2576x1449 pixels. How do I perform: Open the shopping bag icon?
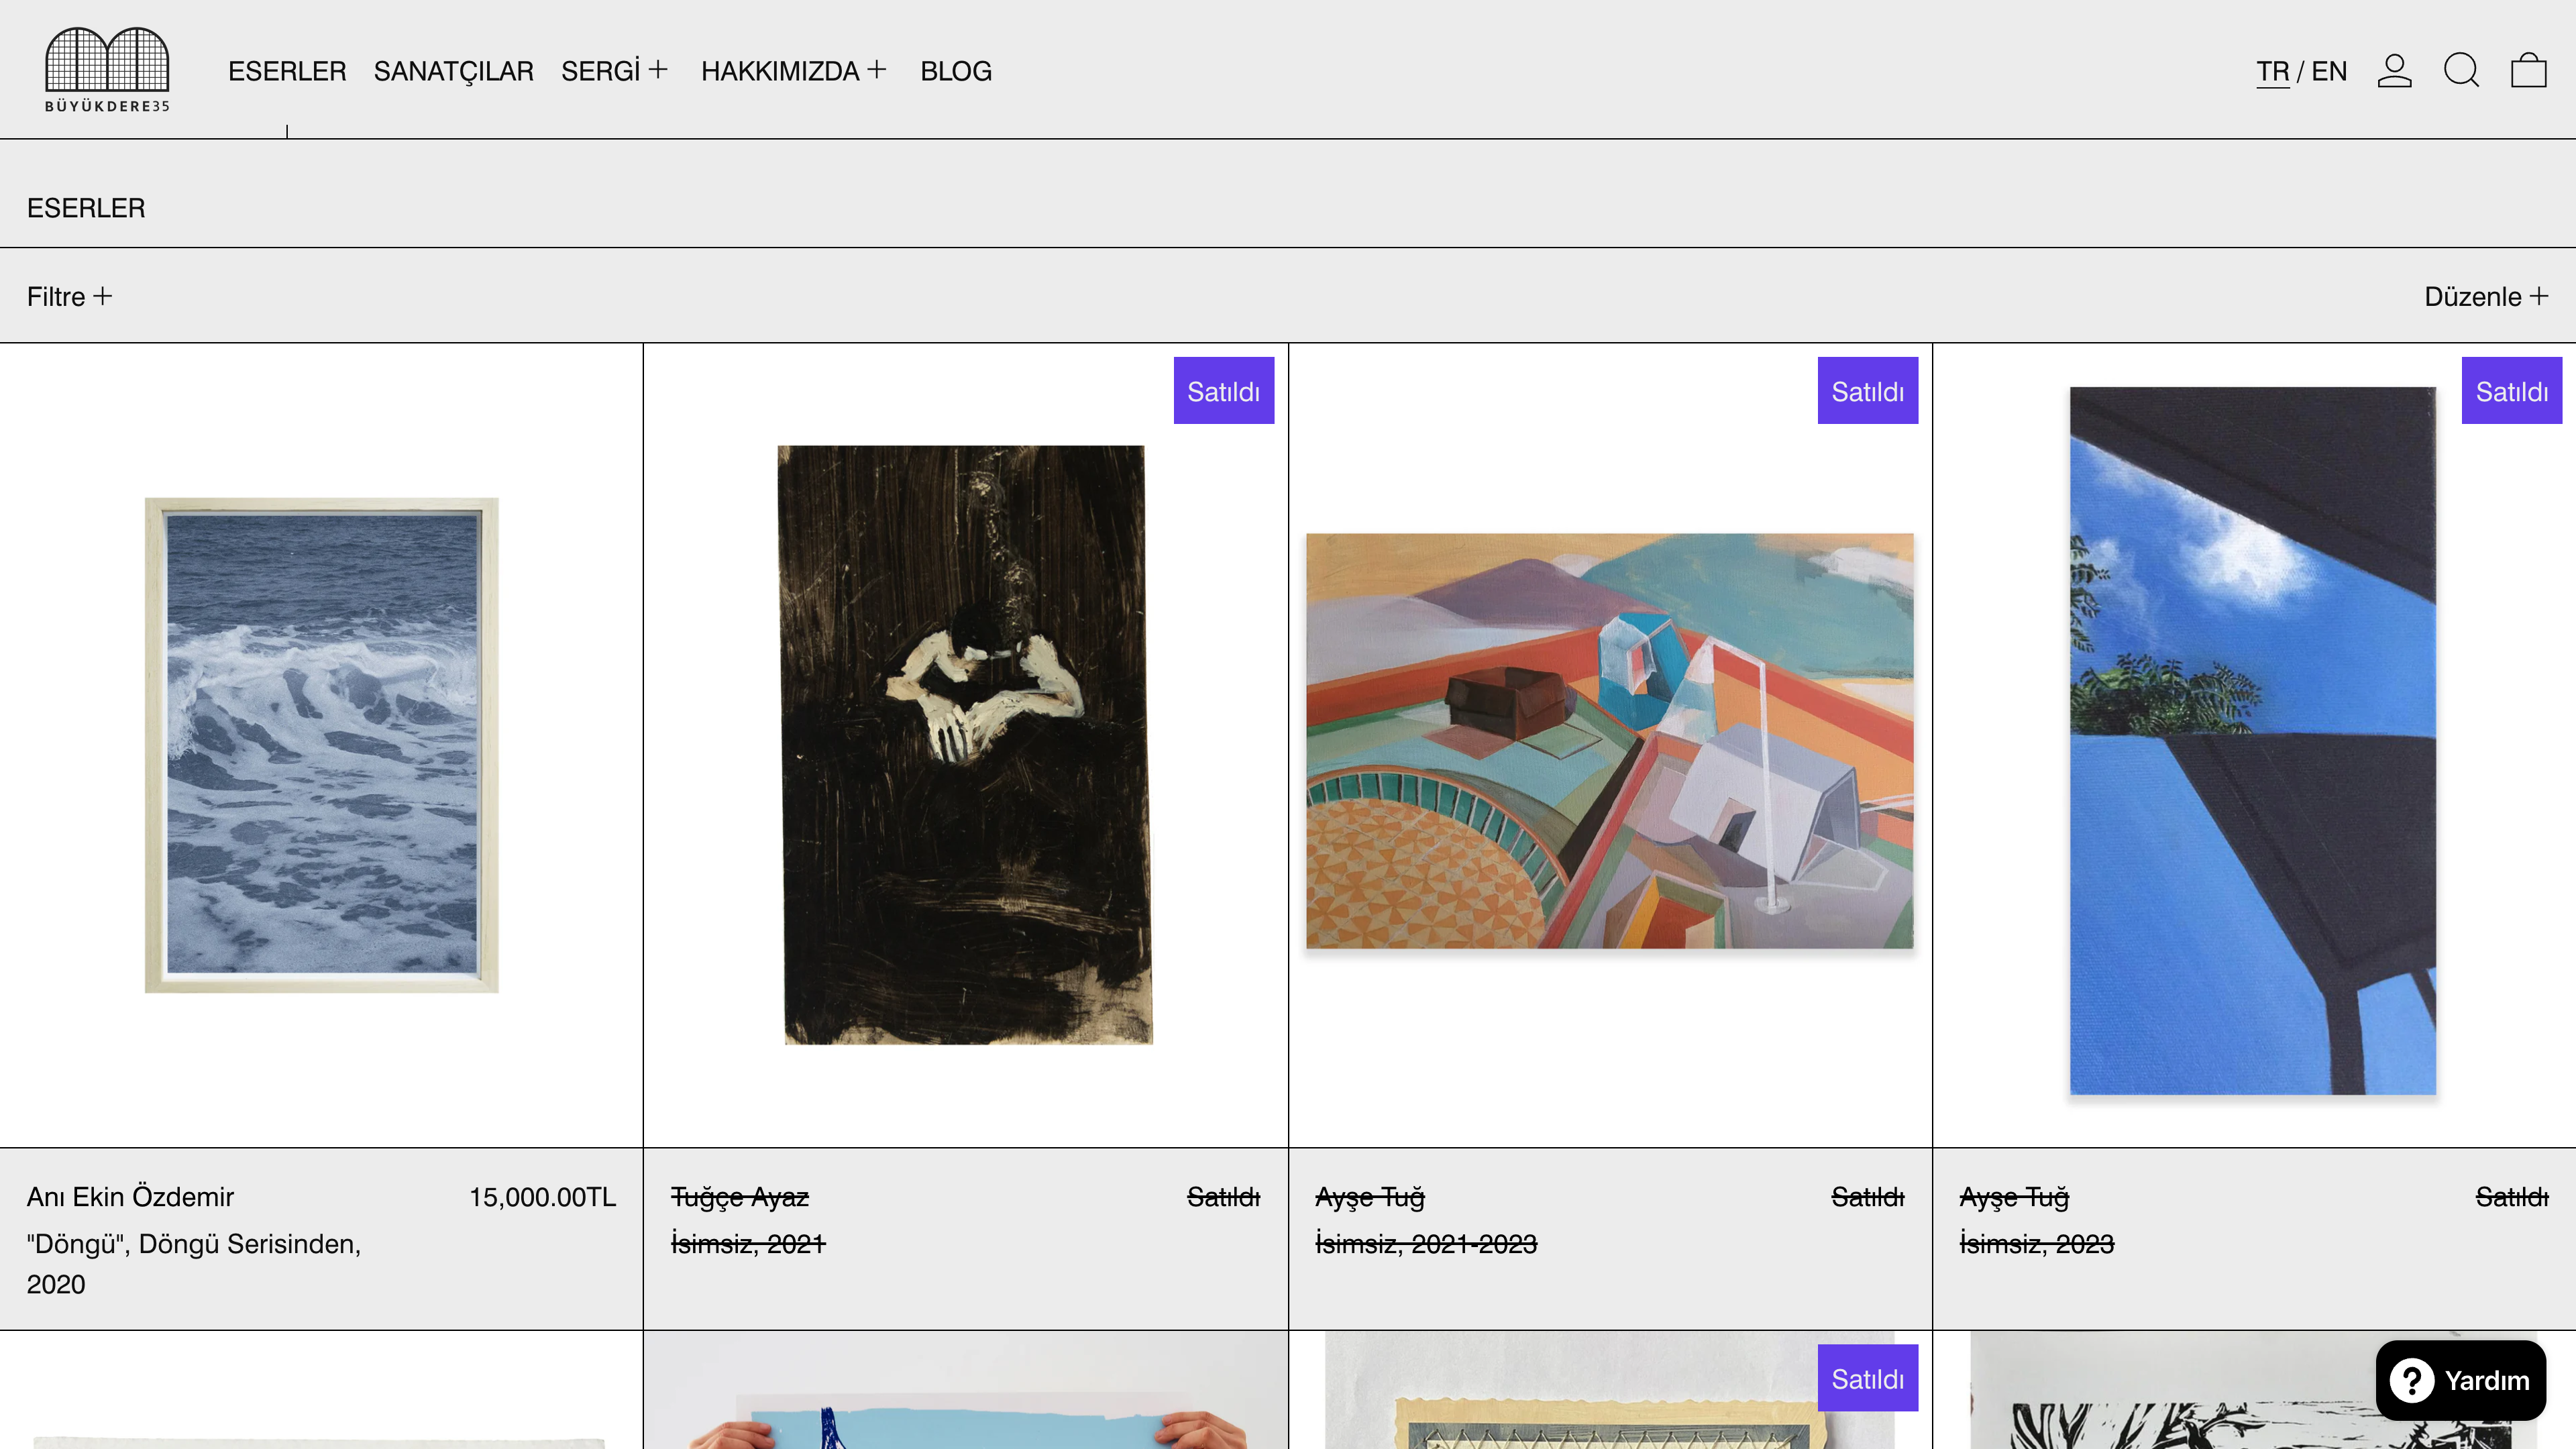[2528, 70]
